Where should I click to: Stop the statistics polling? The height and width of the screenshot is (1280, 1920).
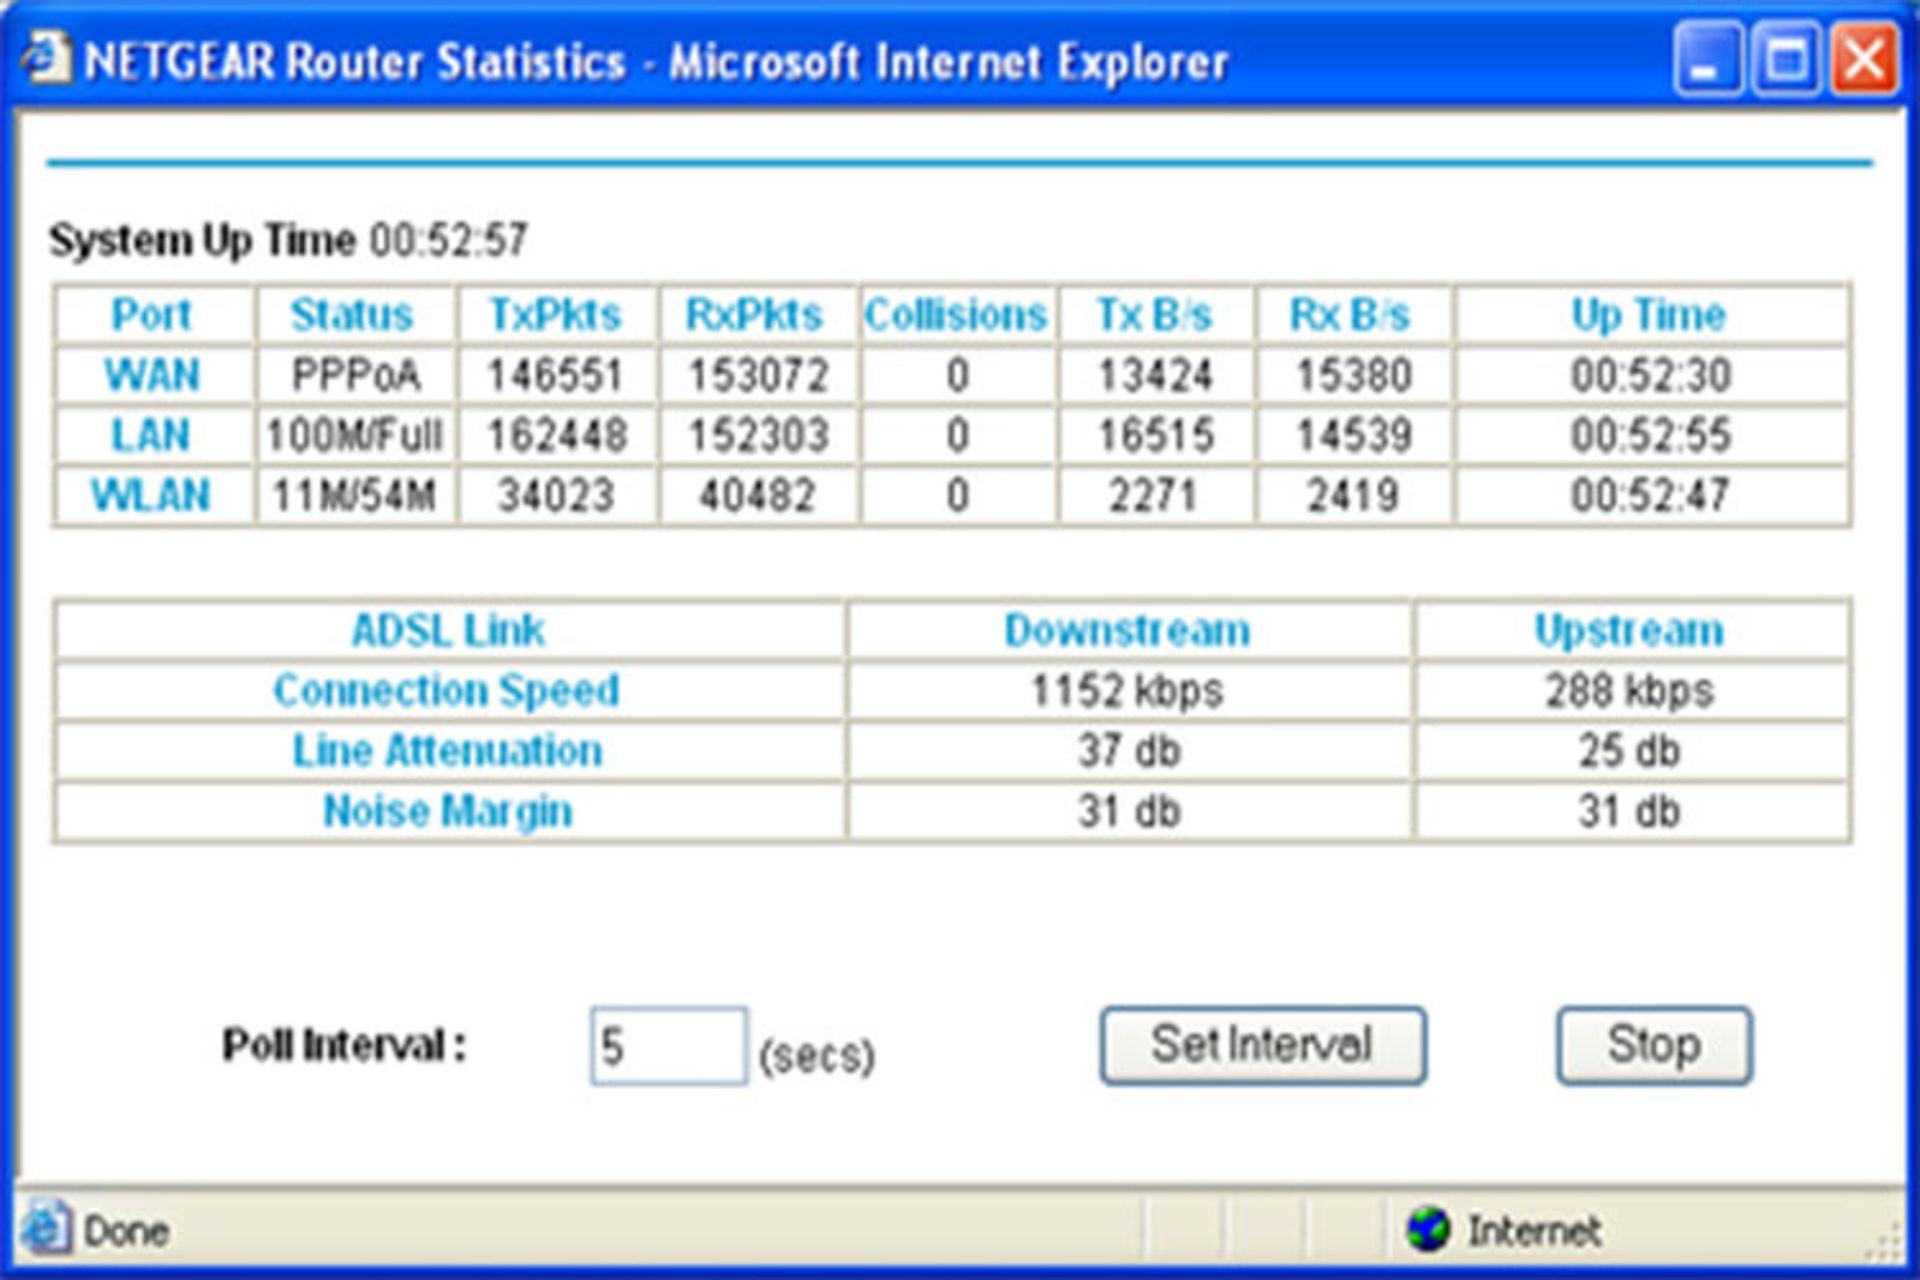pyautogui.click(x=1654, y=1045)
